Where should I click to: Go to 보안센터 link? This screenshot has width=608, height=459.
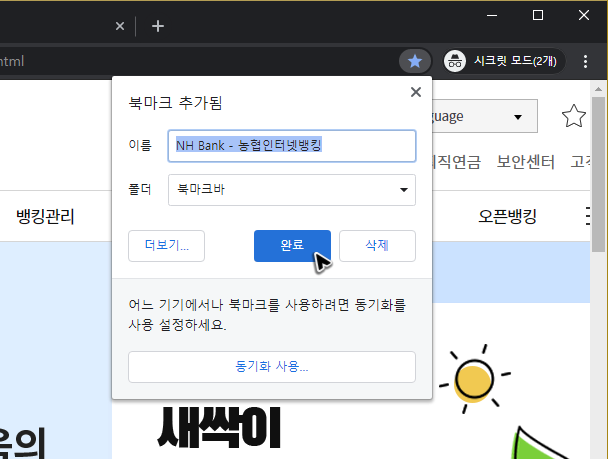coord(525,162)
